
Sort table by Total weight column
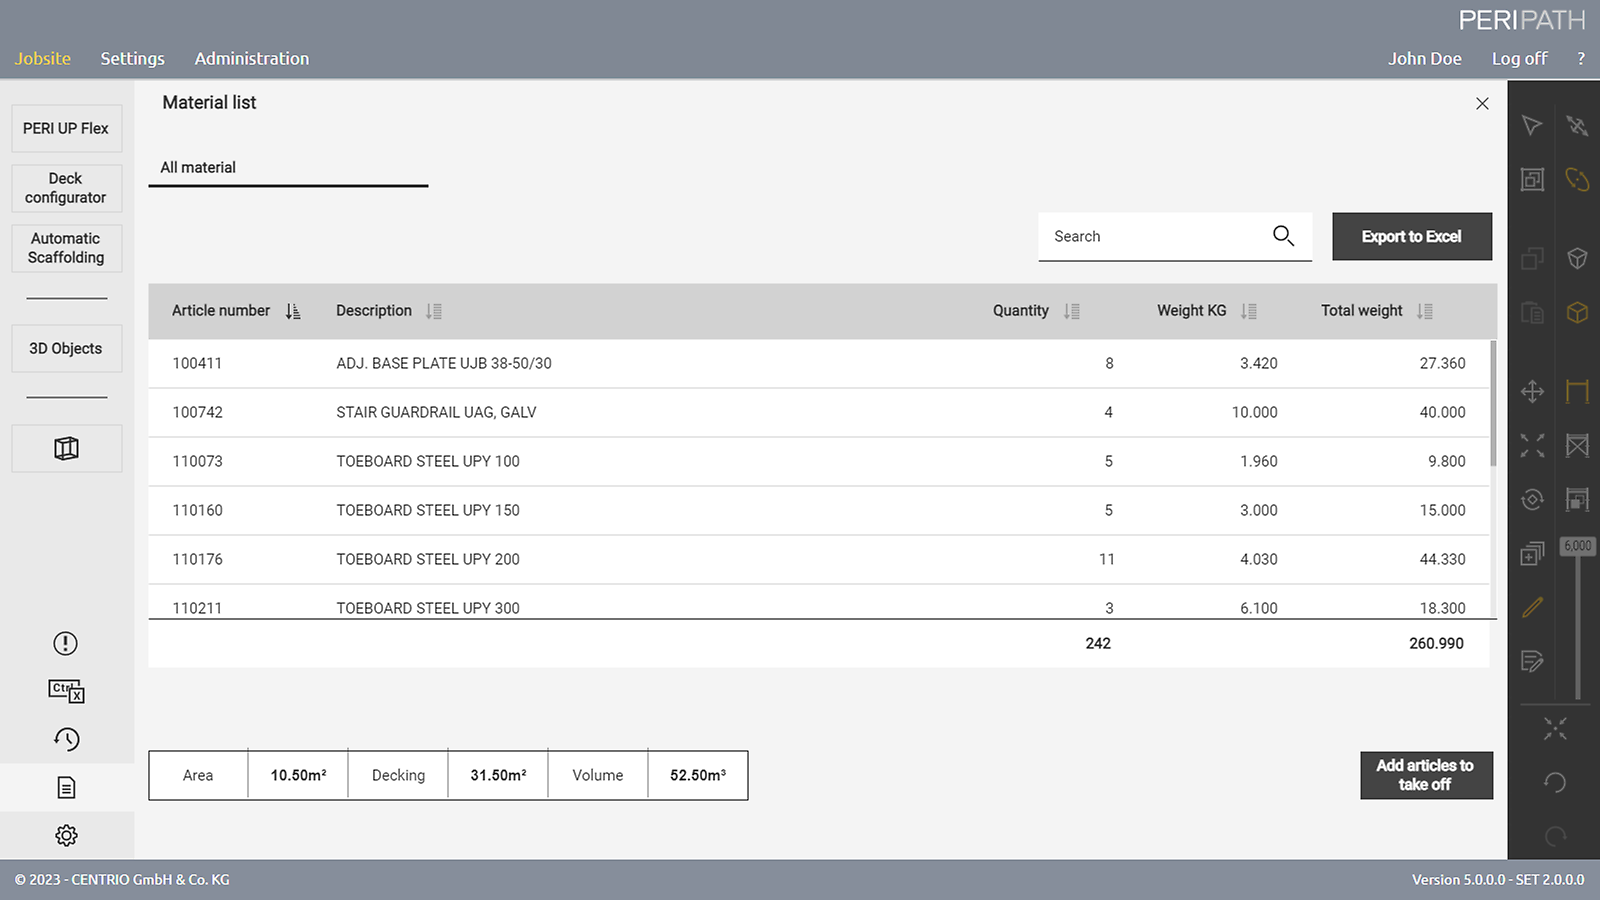pos(1425,311)
